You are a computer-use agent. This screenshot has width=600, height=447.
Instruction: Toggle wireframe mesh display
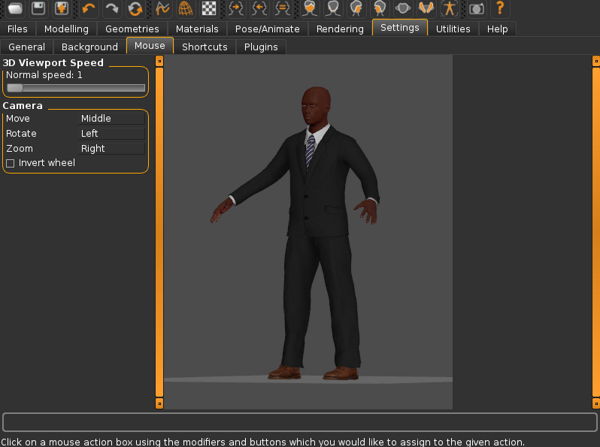click(186, 9)
